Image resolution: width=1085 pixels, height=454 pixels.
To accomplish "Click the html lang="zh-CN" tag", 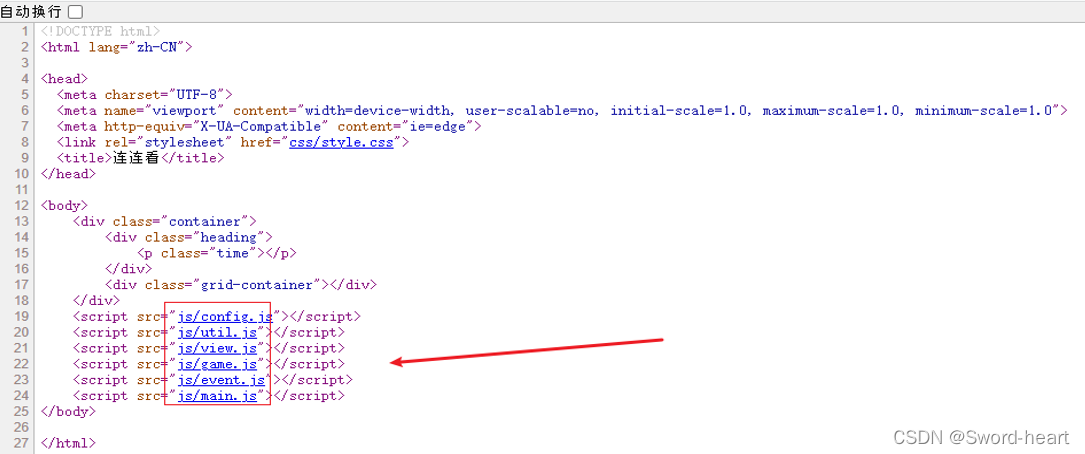I will (116, 47).
